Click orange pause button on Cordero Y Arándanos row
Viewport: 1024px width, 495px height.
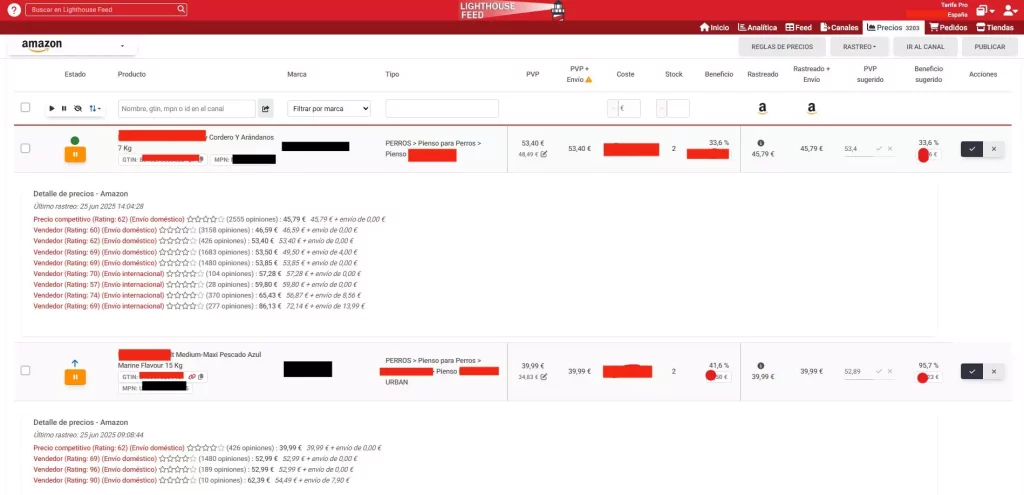pos(75,155)
